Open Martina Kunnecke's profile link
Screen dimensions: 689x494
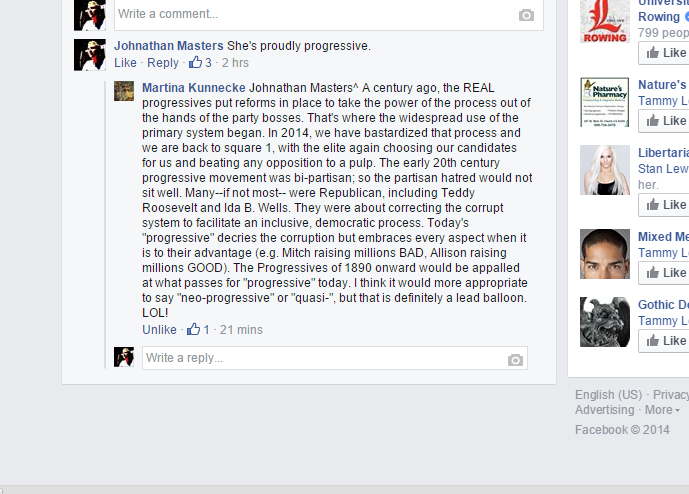(194, 87)
